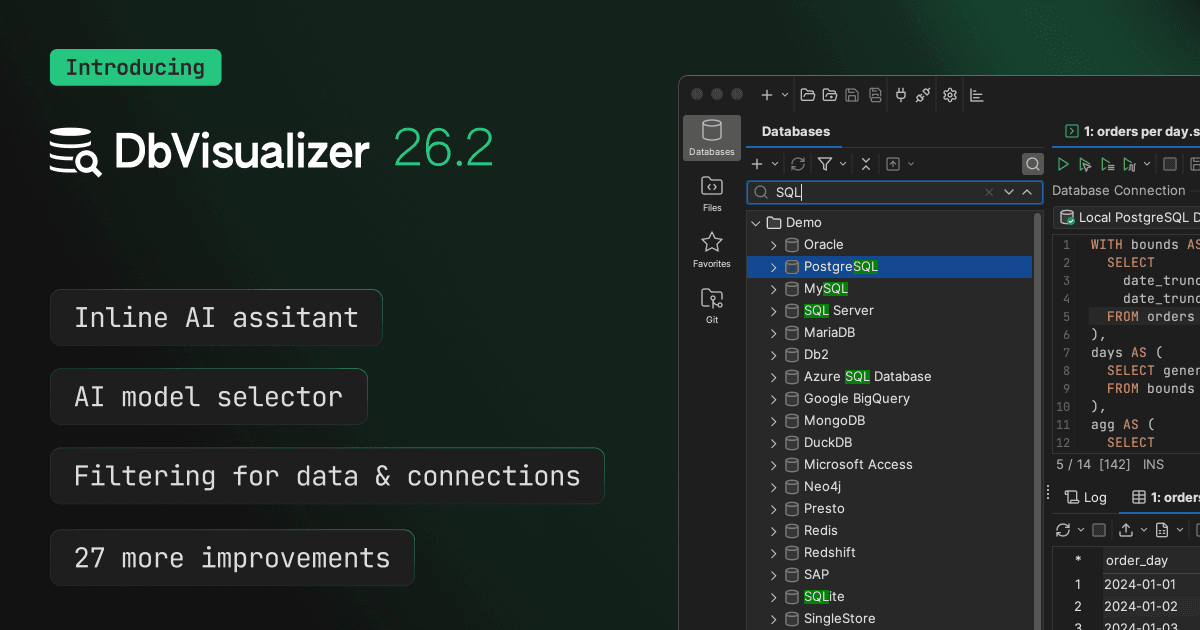
Task: Open the Local PostgreSQL connection dropdown
Action: coord(1127,217)
